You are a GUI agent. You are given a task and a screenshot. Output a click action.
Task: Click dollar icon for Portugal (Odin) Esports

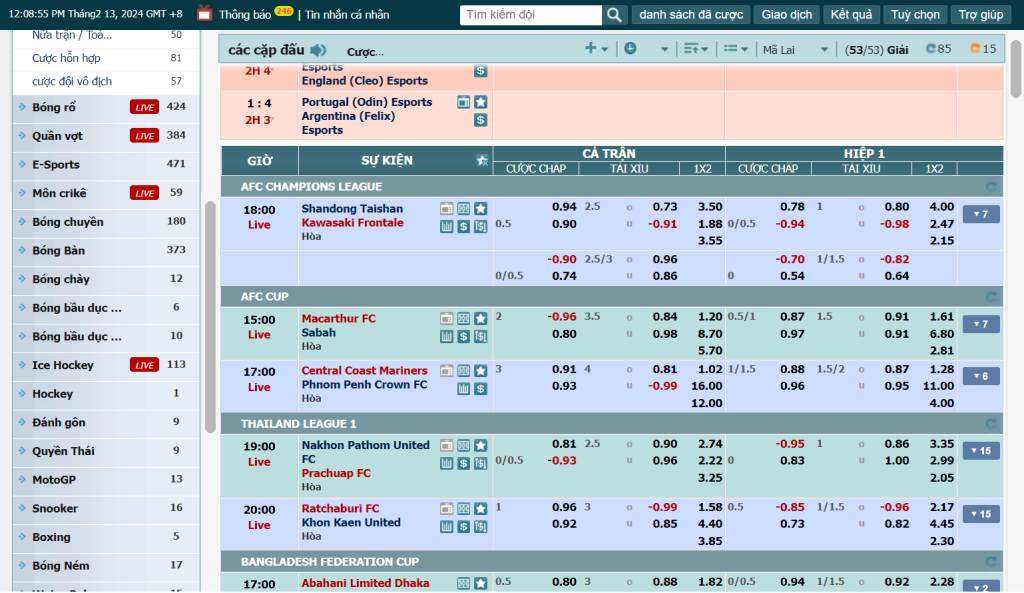point(480,120)
